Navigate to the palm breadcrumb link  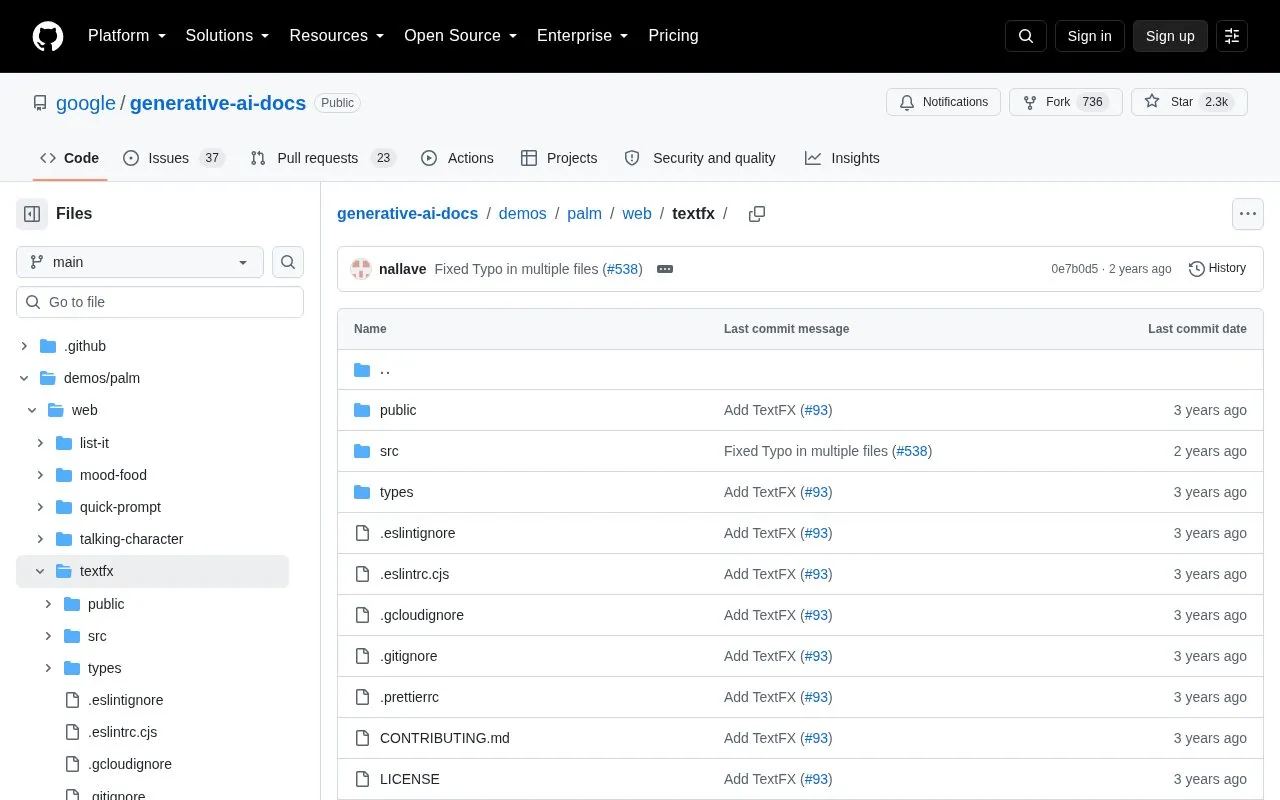pos(585,214)
